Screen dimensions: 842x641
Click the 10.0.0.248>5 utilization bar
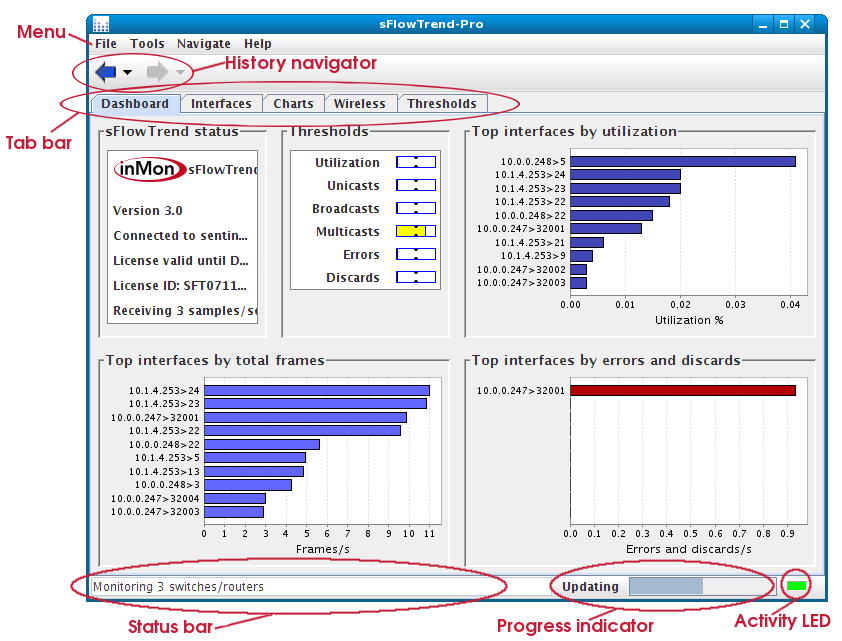click(682, 161)
